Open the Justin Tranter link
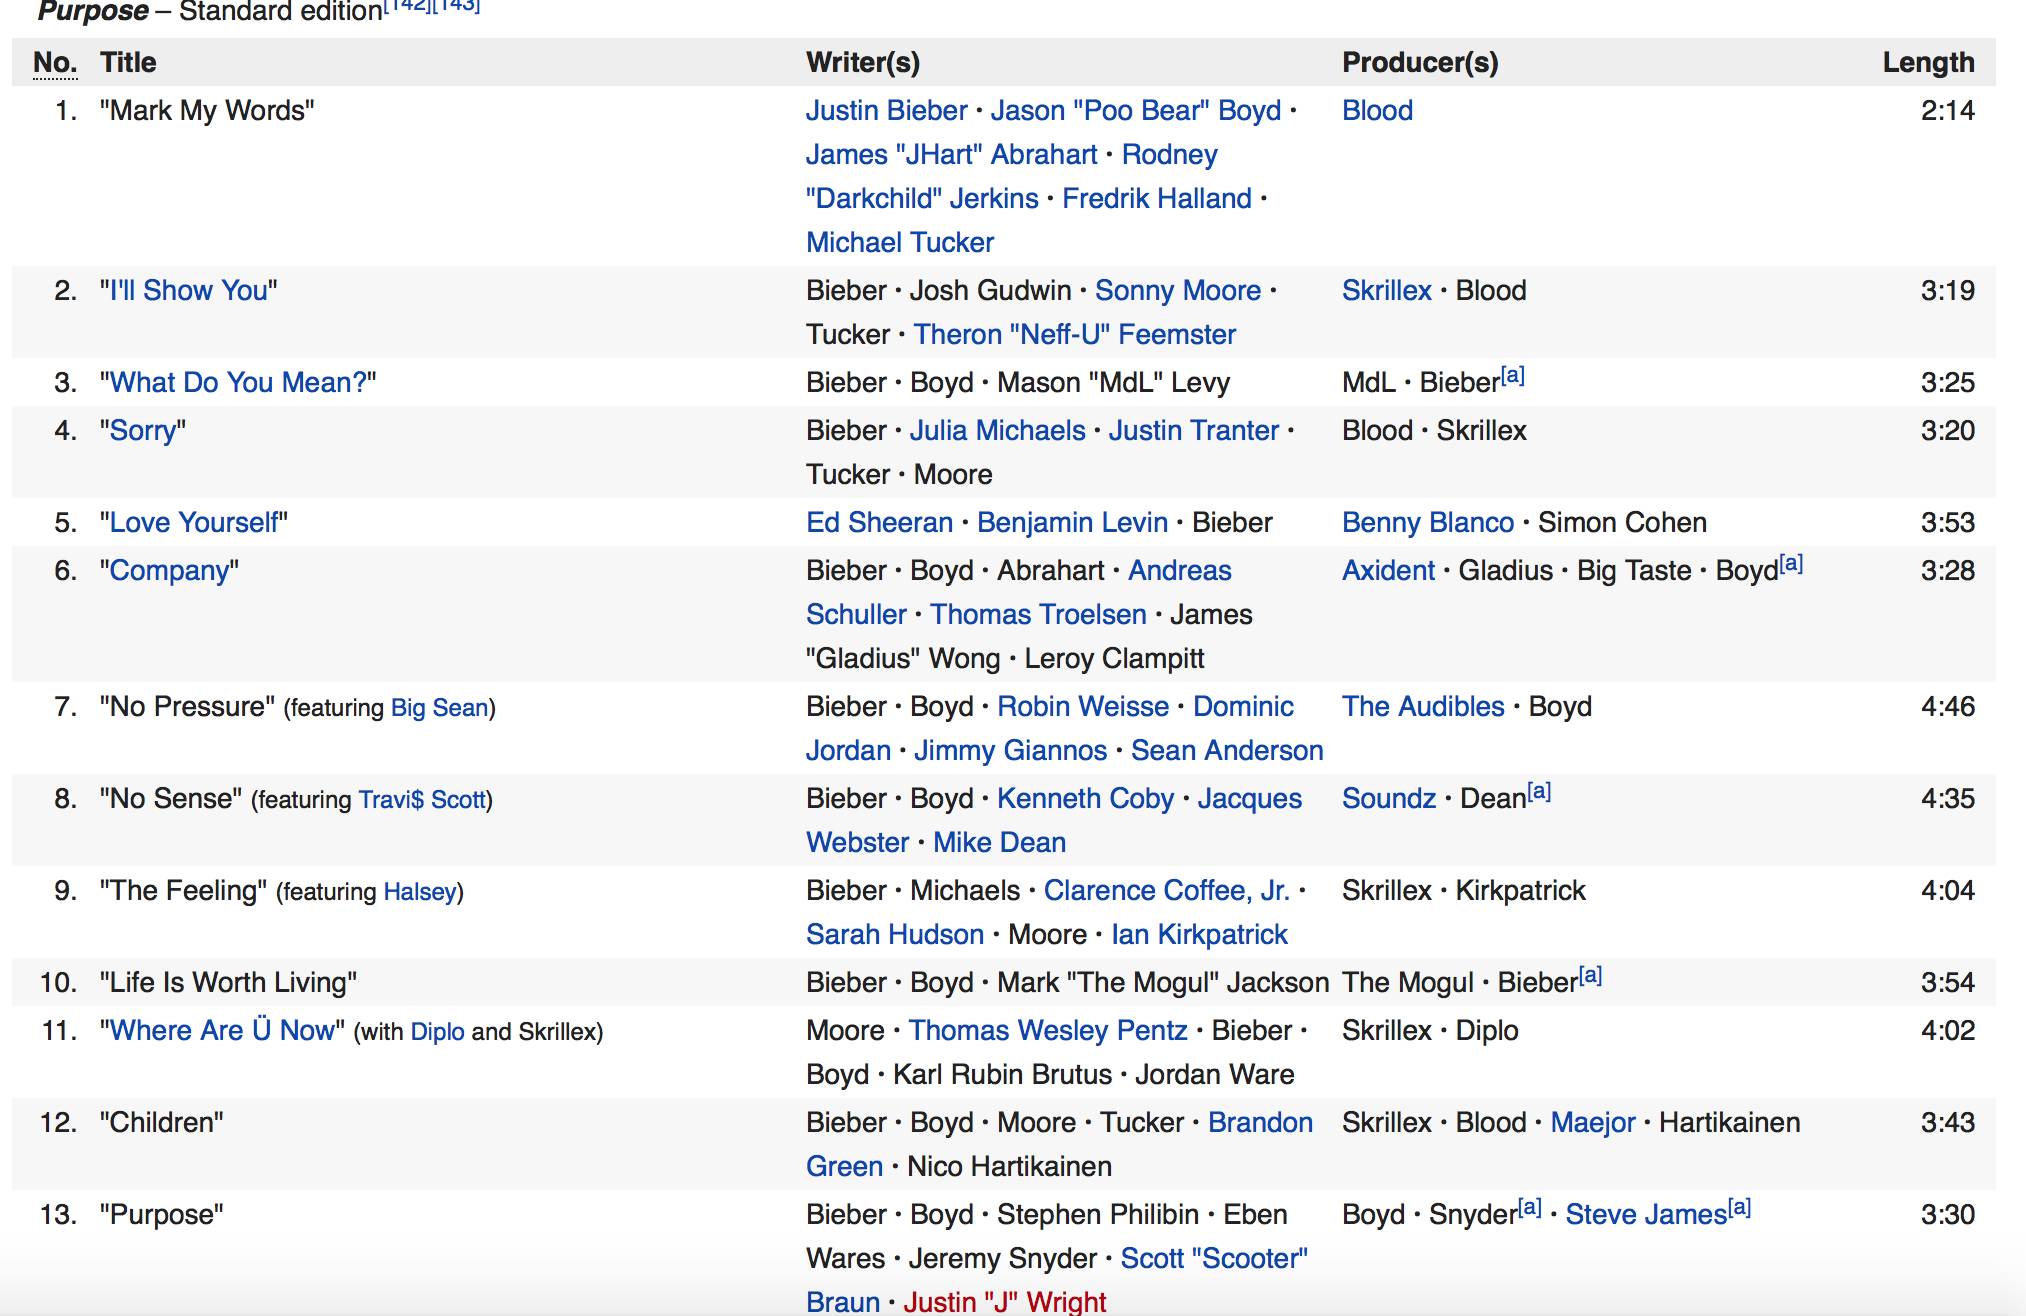The height and width of the screenshot is (1316, 2026). pos(1194,431)
